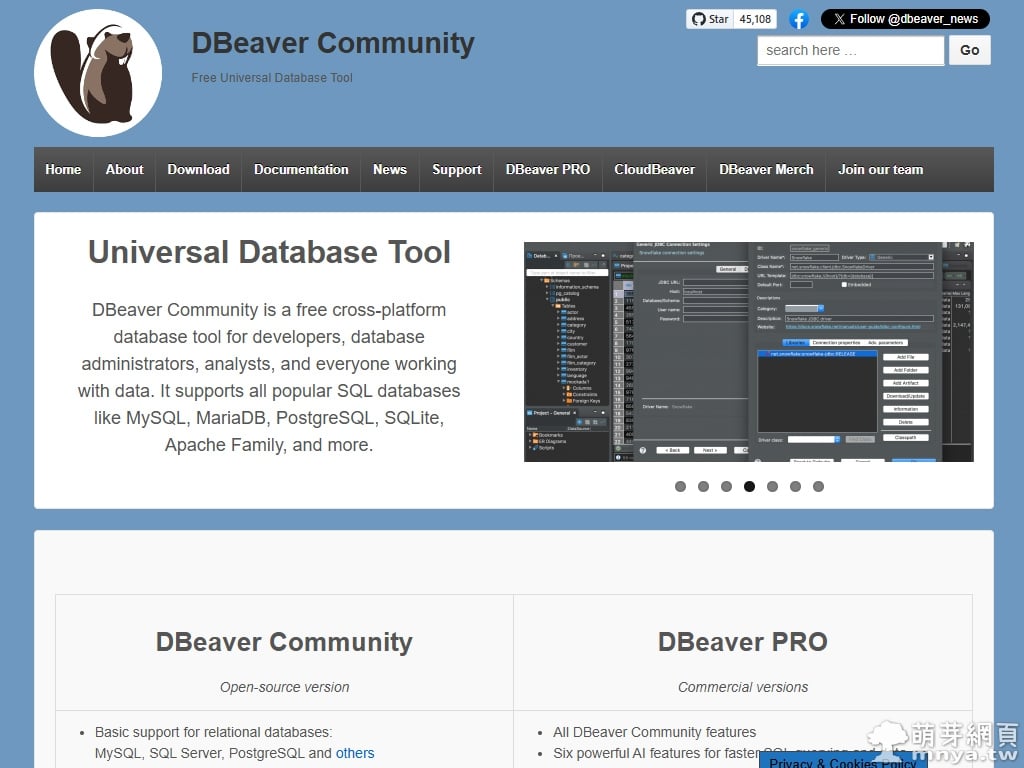Image resolution: width=1024 pixels, height=768 pixels.
Task: Click Follow @dbeaver_news on X
Action: tap(905, 19)
